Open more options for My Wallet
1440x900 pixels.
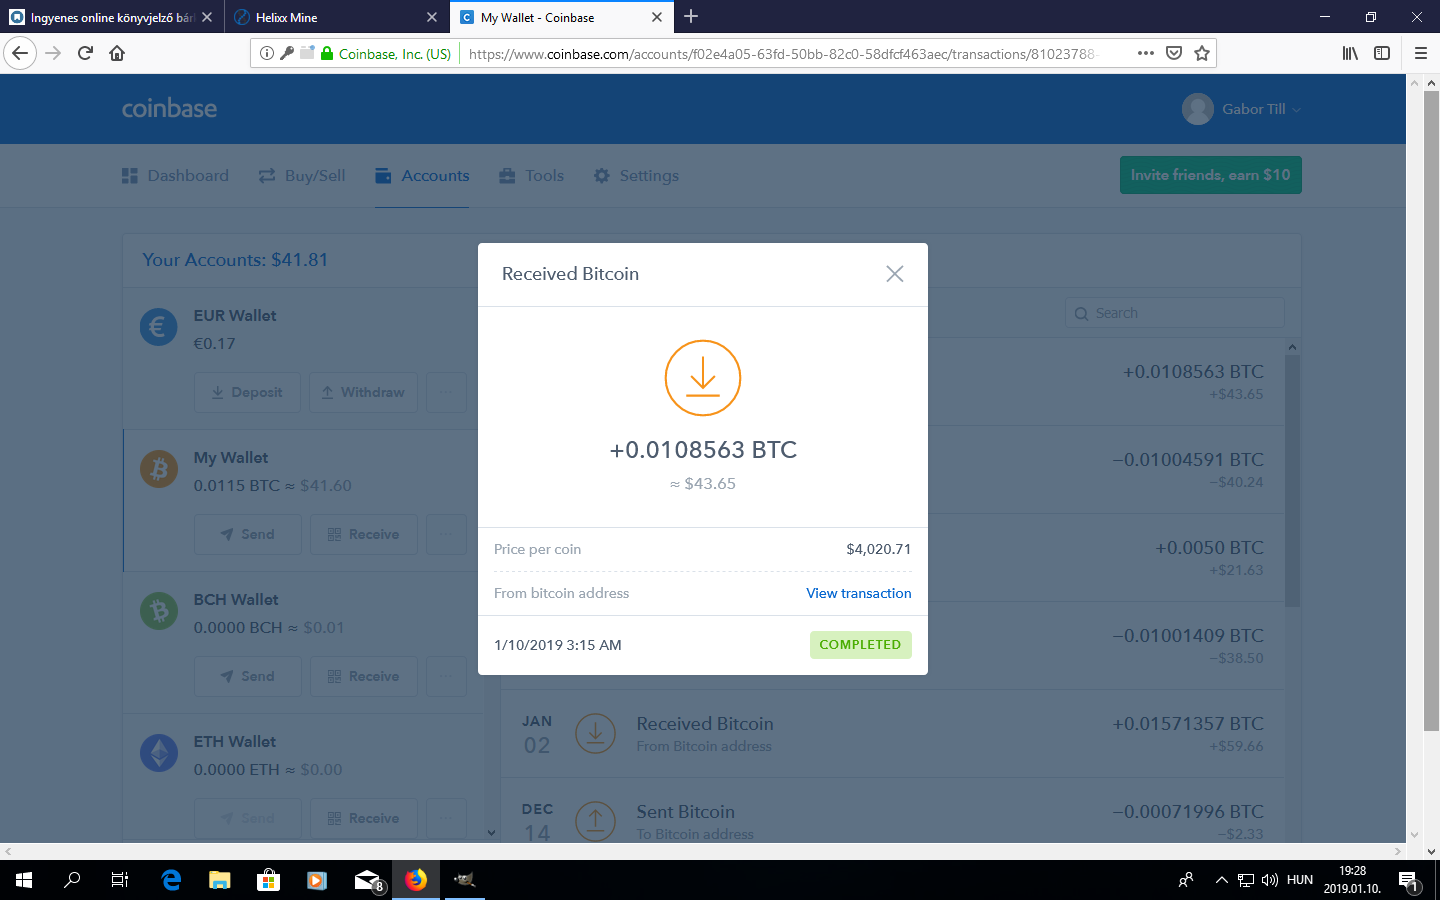[446, 535]
